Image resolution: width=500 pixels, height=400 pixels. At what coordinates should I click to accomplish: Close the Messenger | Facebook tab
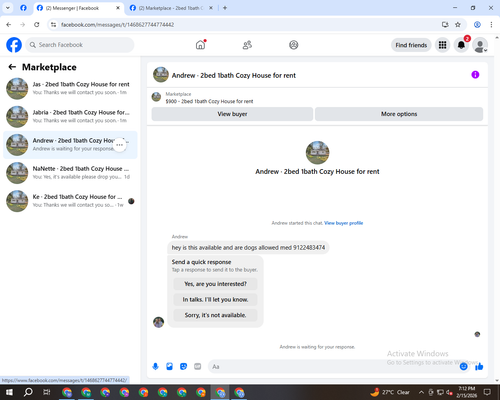(x=118, y=8)
